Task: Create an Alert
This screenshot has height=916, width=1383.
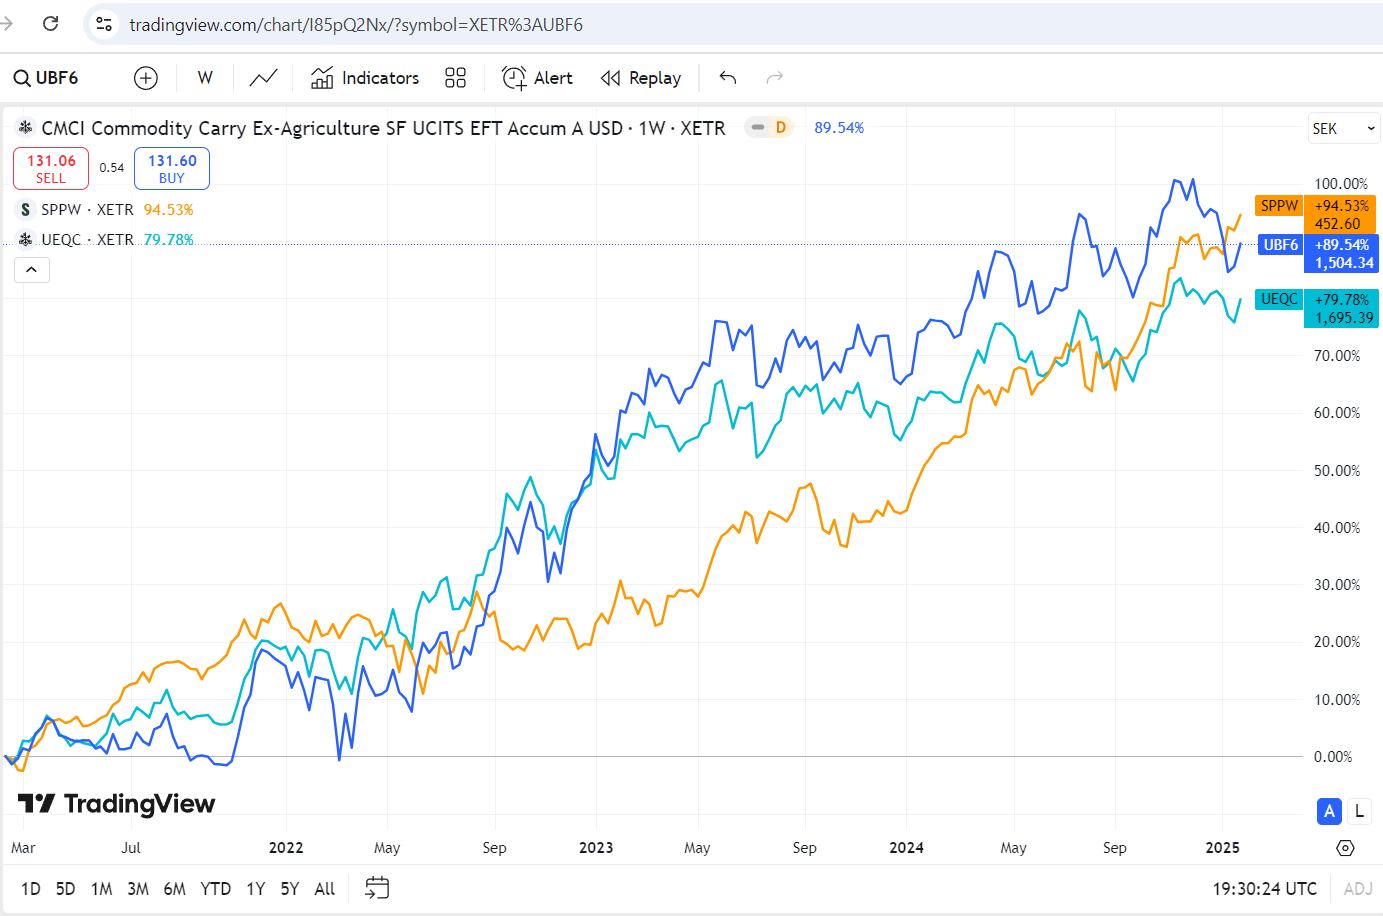Action: 537,78
